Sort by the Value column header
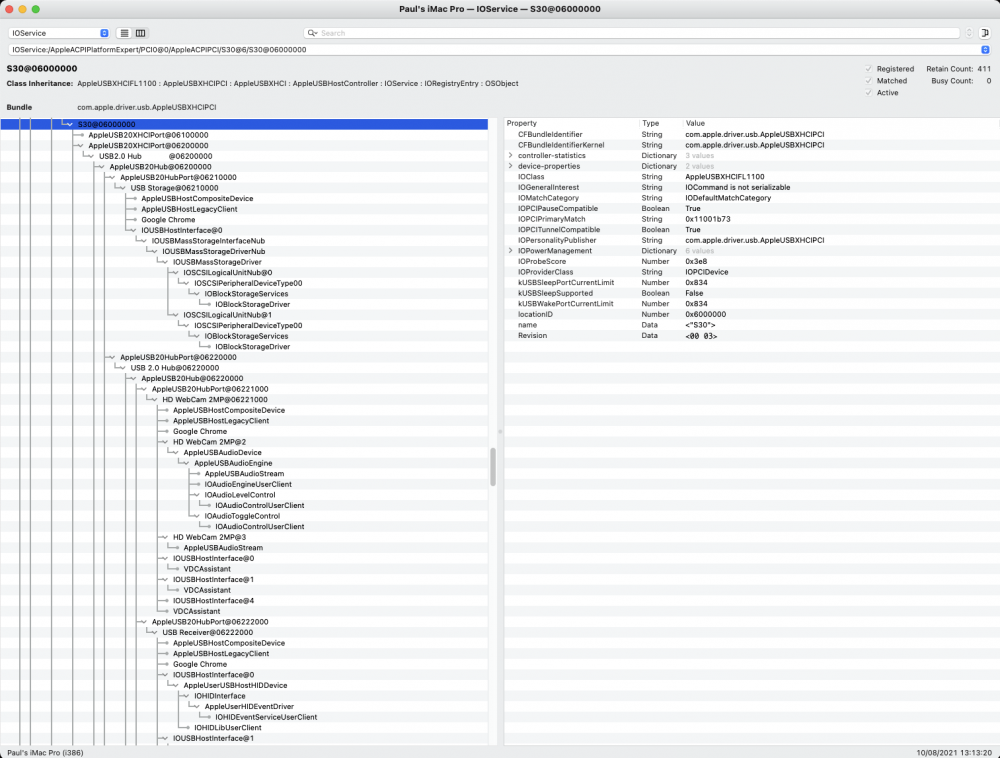This screenshot has width=1000, height=758. tap(839, 123)
